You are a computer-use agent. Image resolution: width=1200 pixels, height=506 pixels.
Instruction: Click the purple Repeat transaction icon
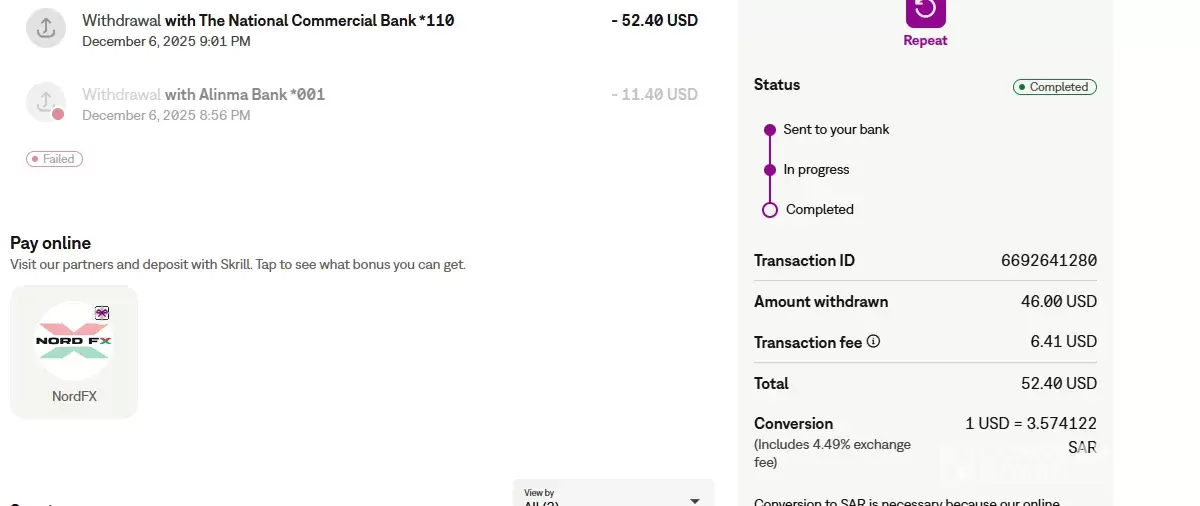(x=925, y=11)
